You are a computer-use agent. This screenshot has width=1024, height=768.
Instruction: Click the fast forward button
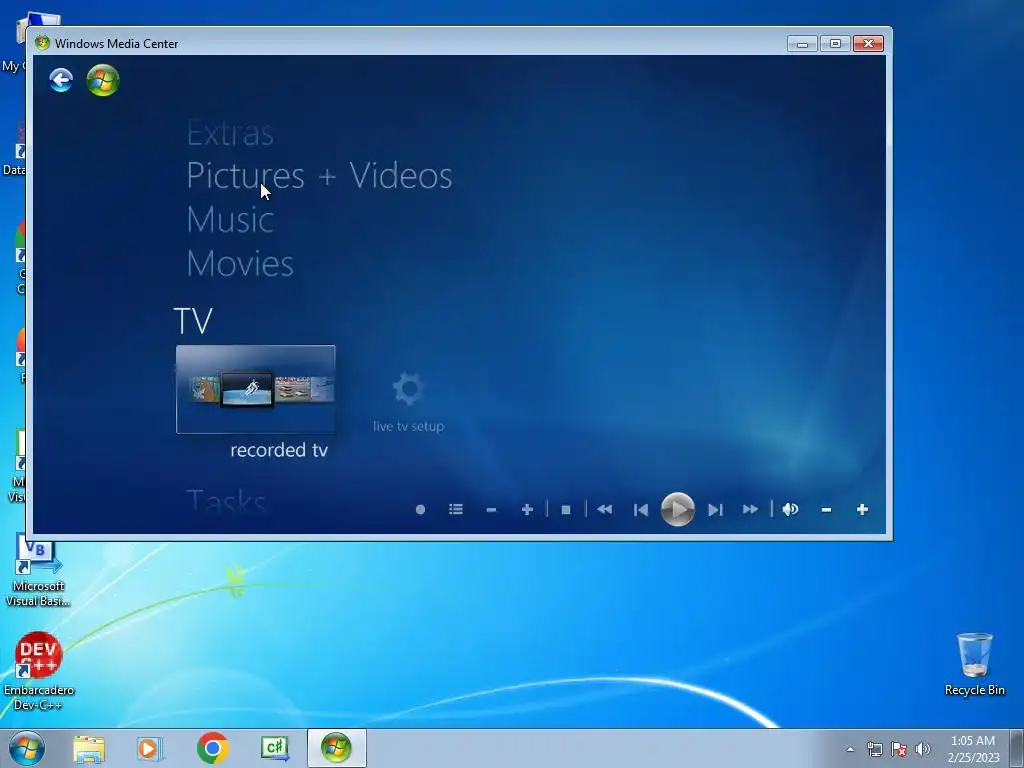pyautogui.click(x=750, y=509)
